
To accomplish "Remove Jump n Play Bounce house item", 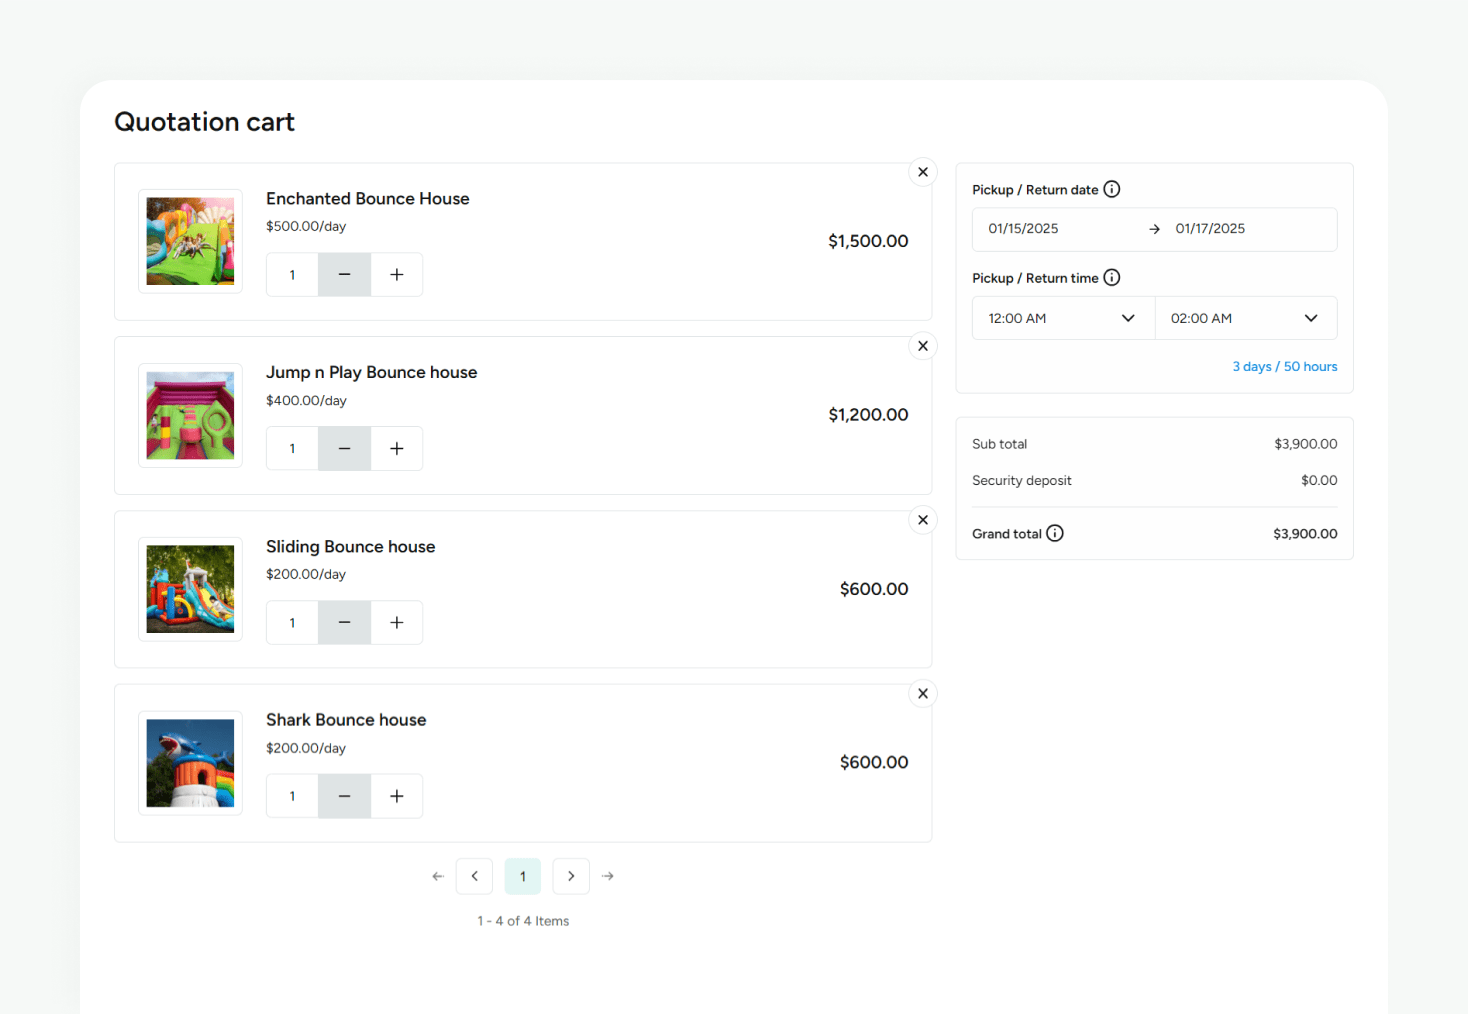I will pos(923,346).
